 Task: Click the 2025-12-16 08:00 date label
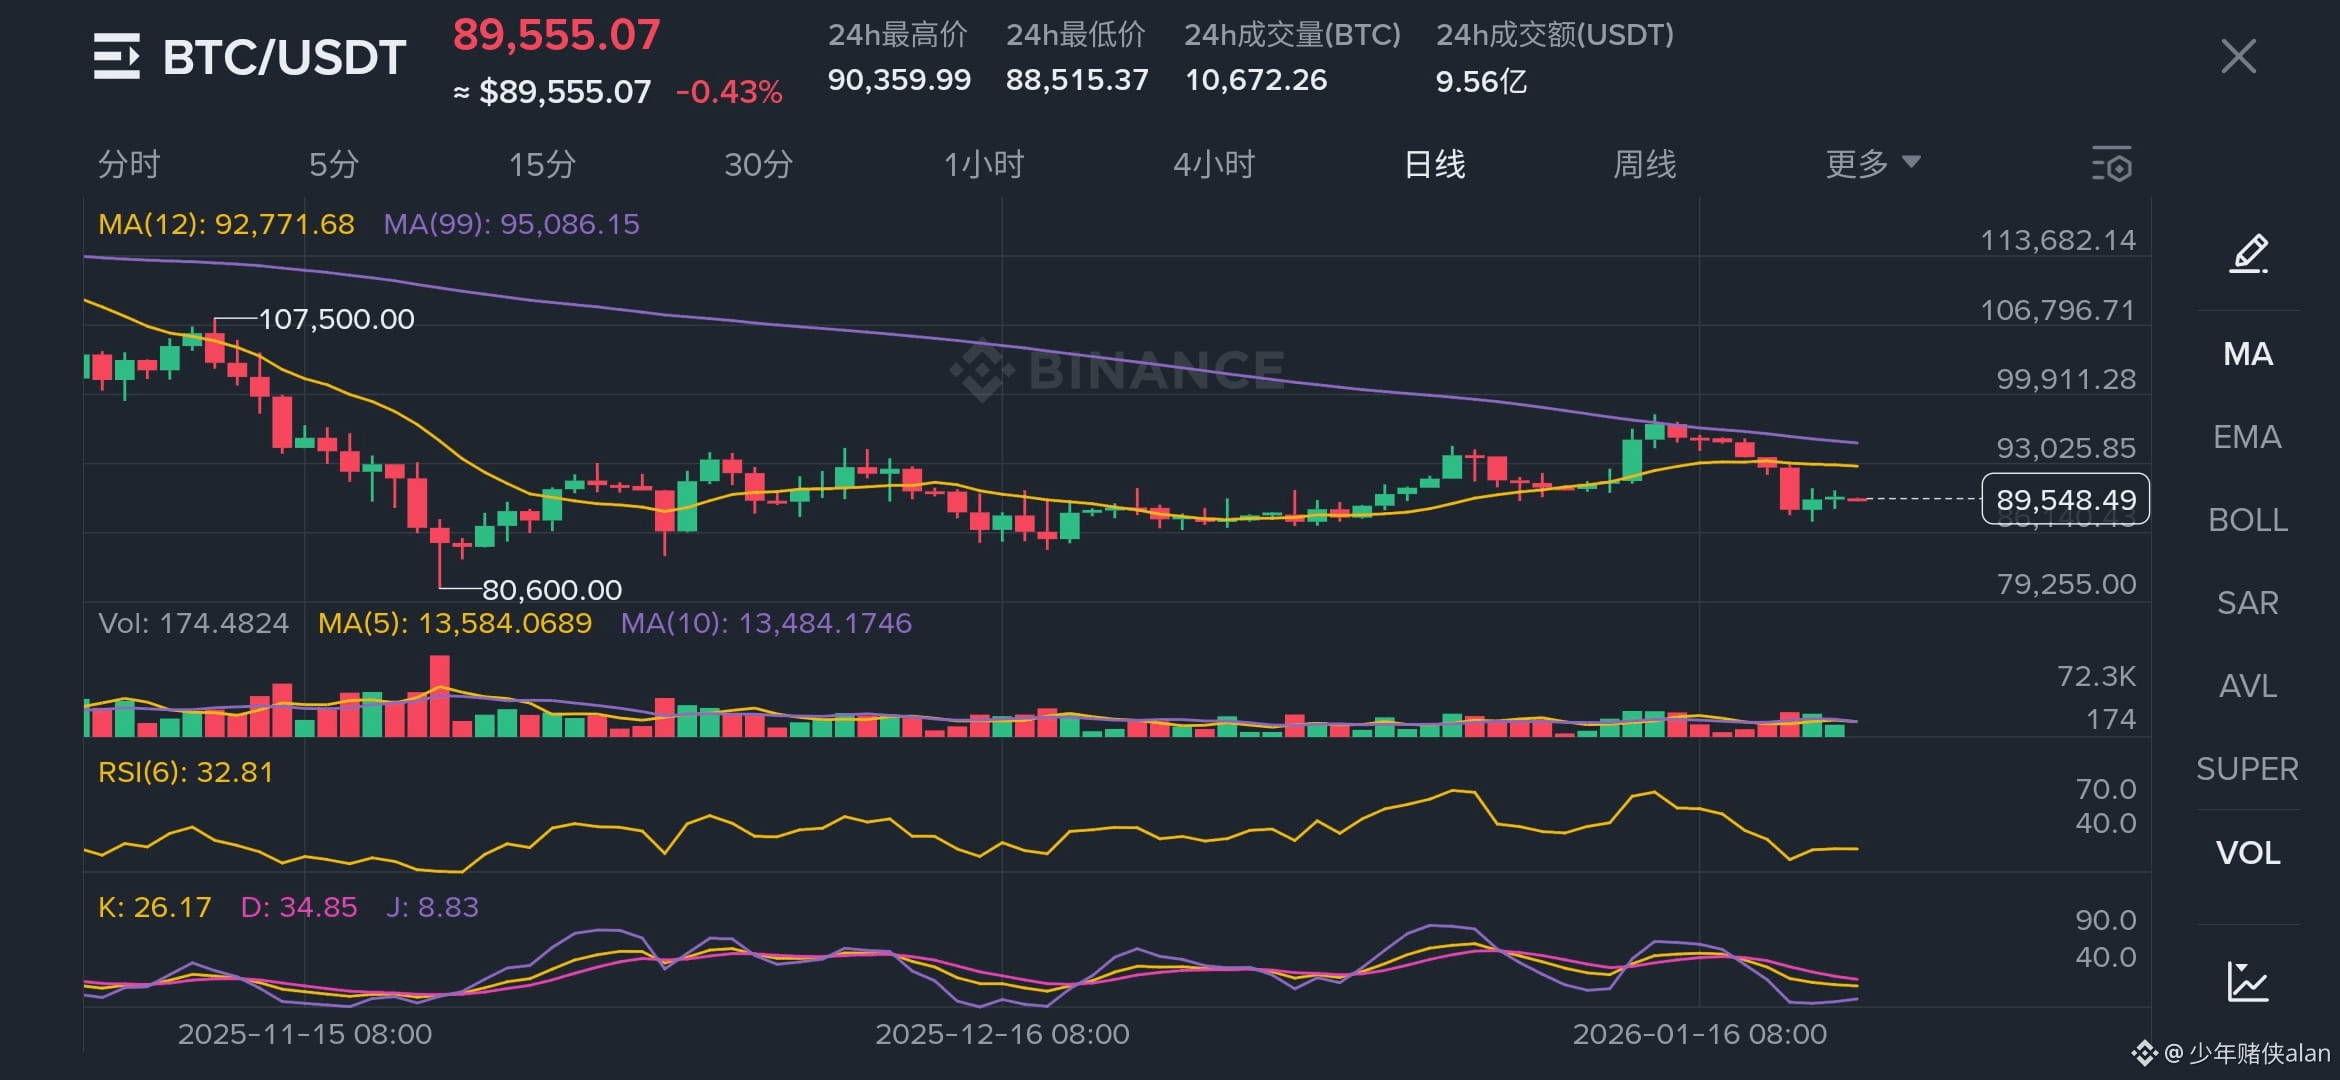[x=1002, y=1034]
